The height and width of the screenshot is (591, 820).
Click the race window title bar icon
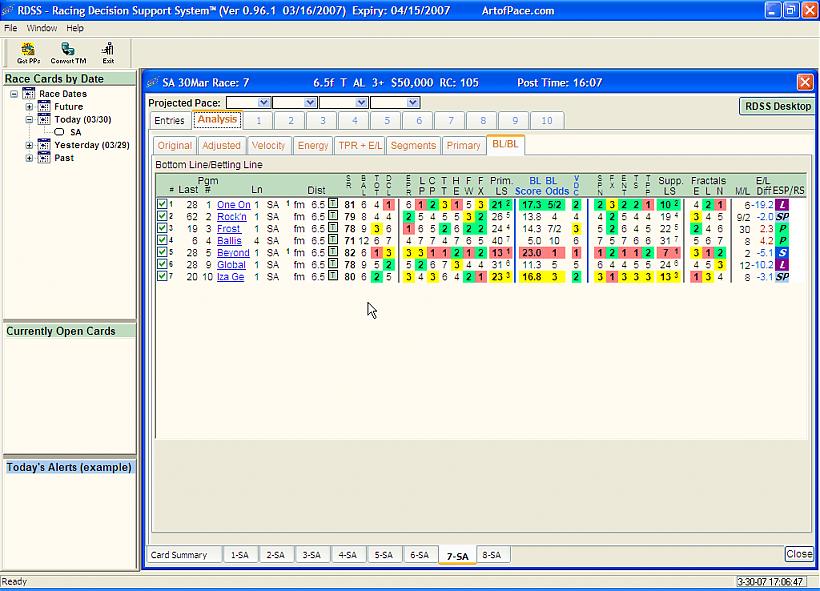click(153, 82)
